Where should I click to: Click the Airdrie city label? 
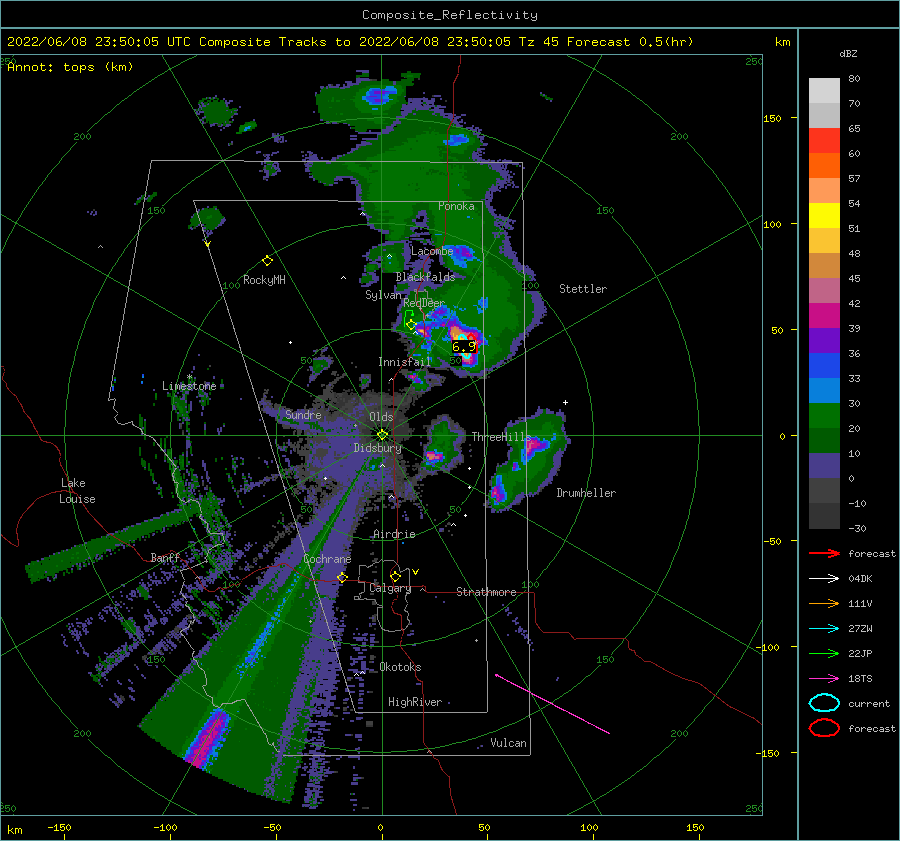point(394,534)
